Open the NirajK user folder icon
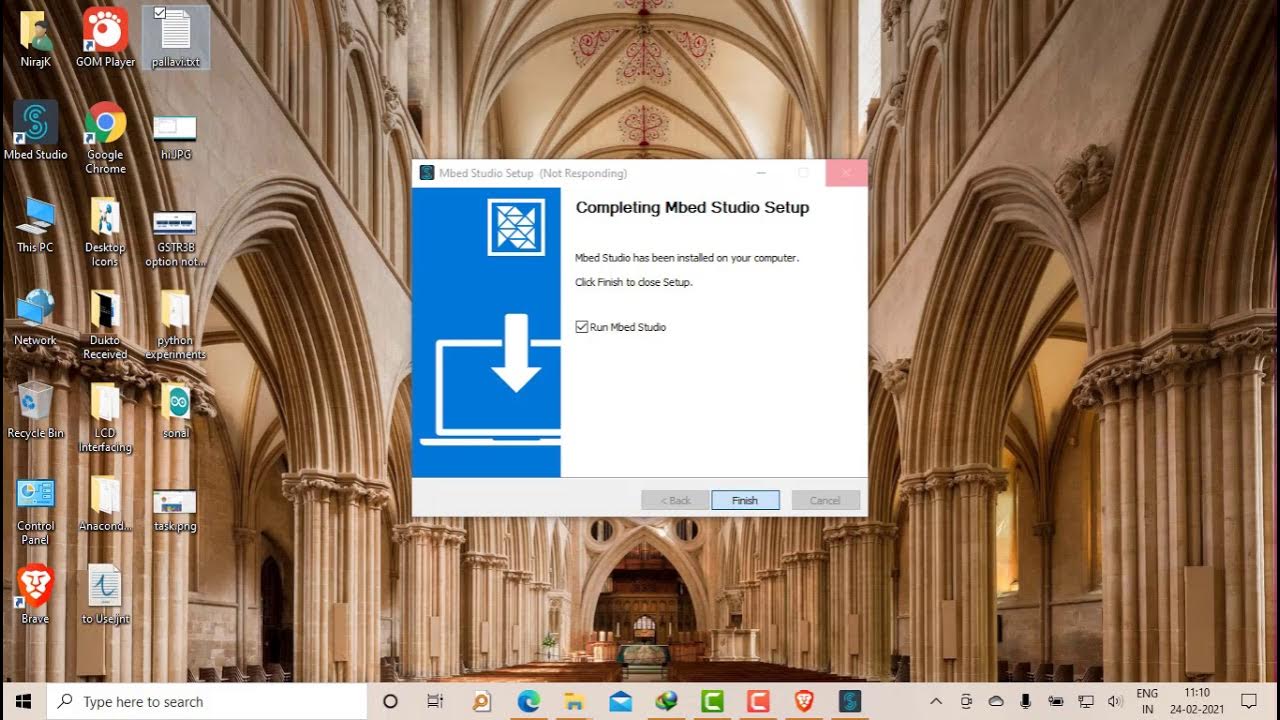 (36, 38)
